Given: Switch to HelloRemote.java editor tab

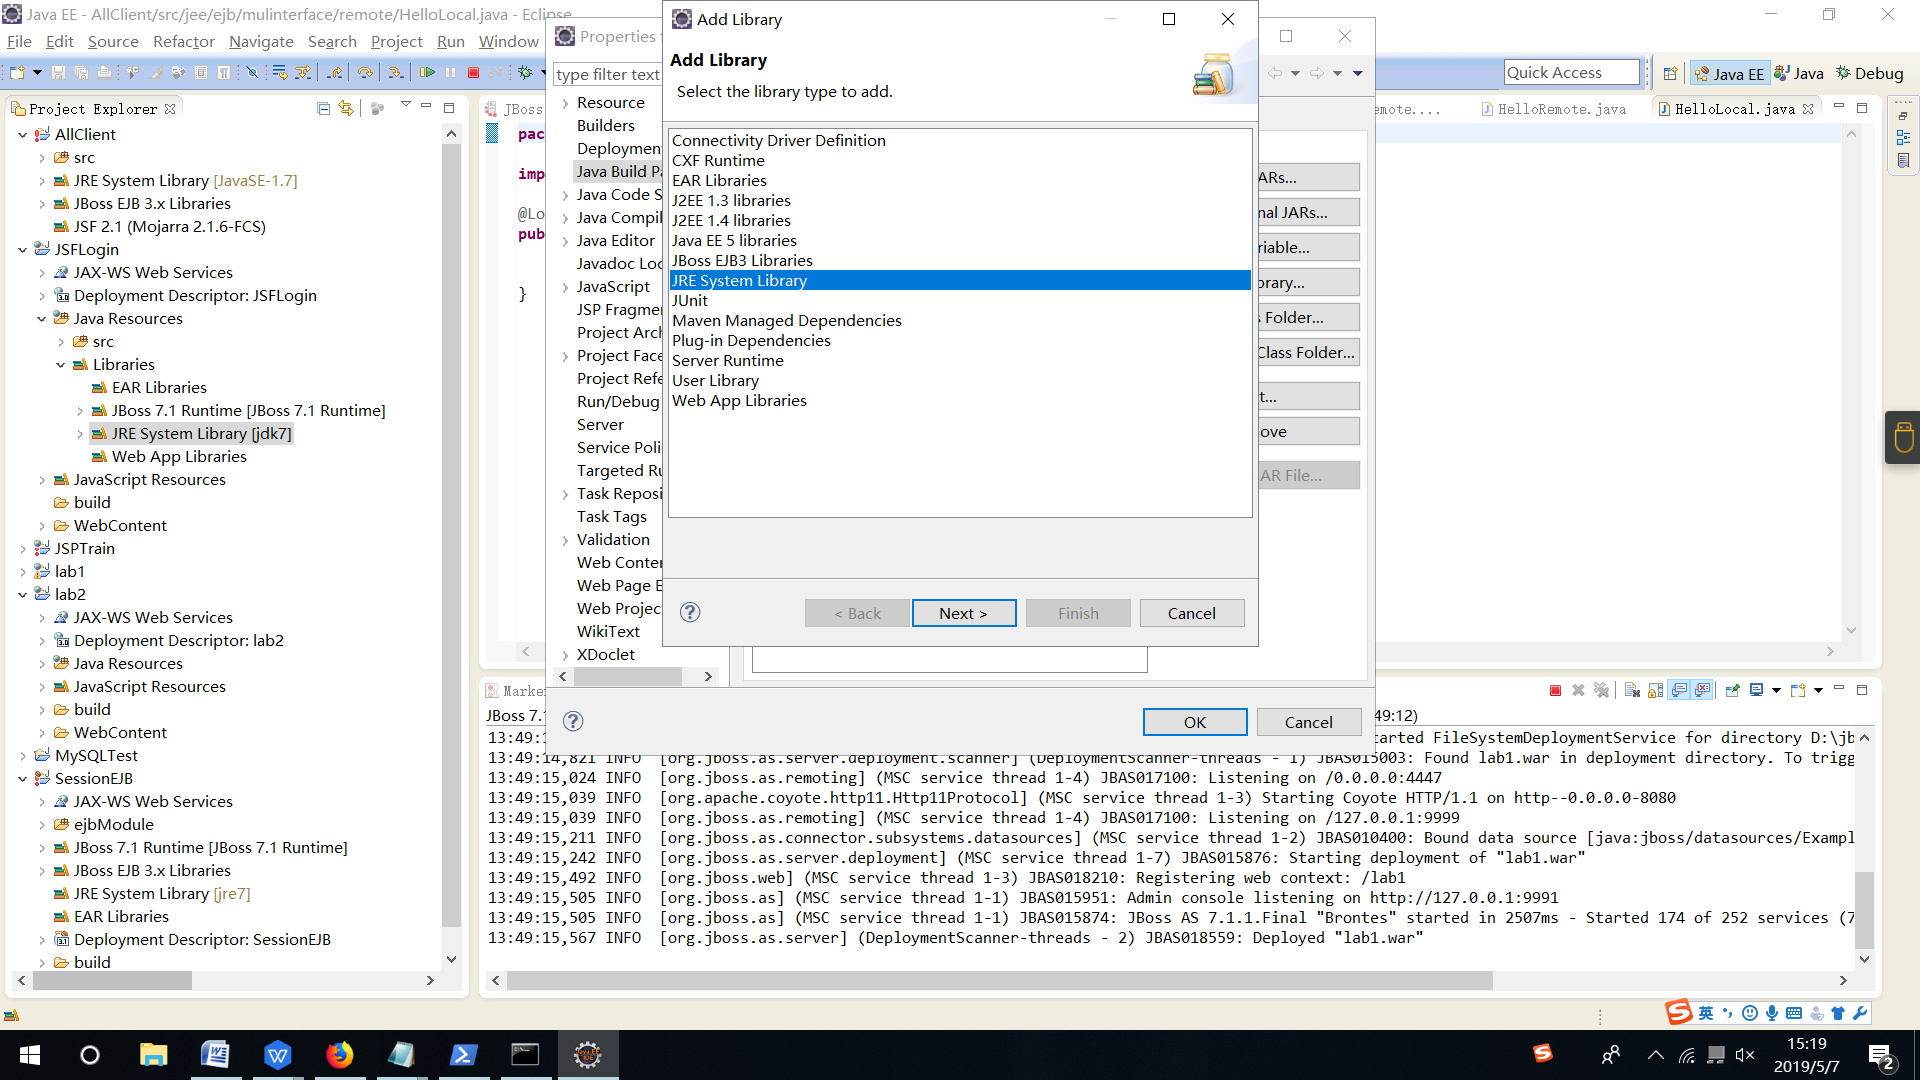Looking at the screenshot, I should [1560, 109].
